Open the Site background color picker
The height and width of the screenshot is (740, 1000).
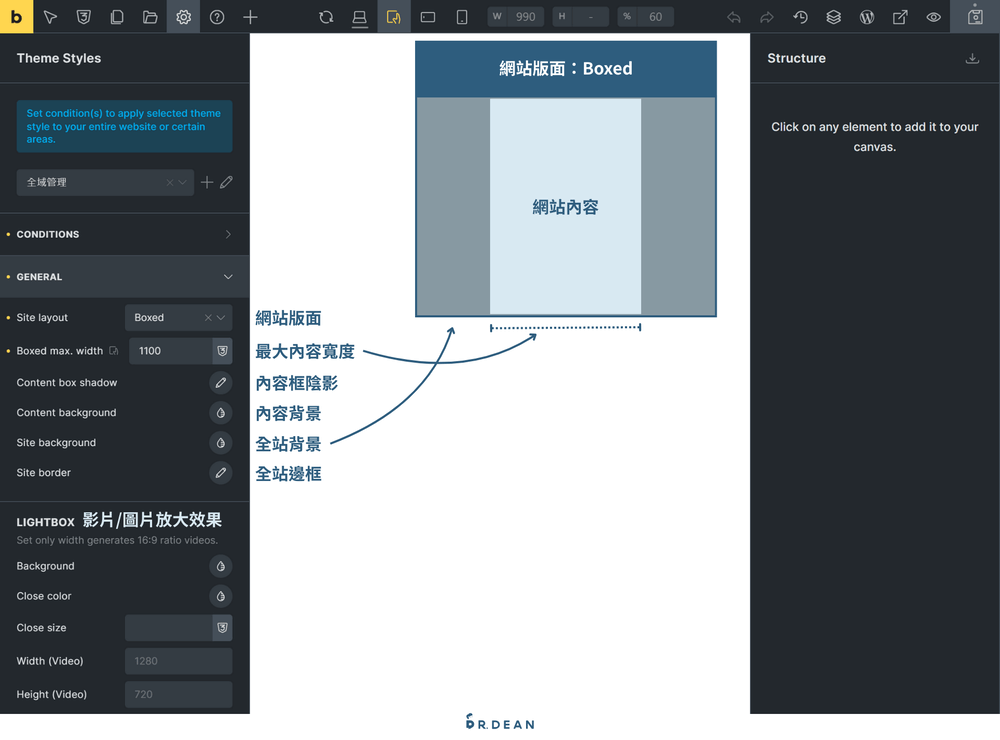[x=221, y=443]
